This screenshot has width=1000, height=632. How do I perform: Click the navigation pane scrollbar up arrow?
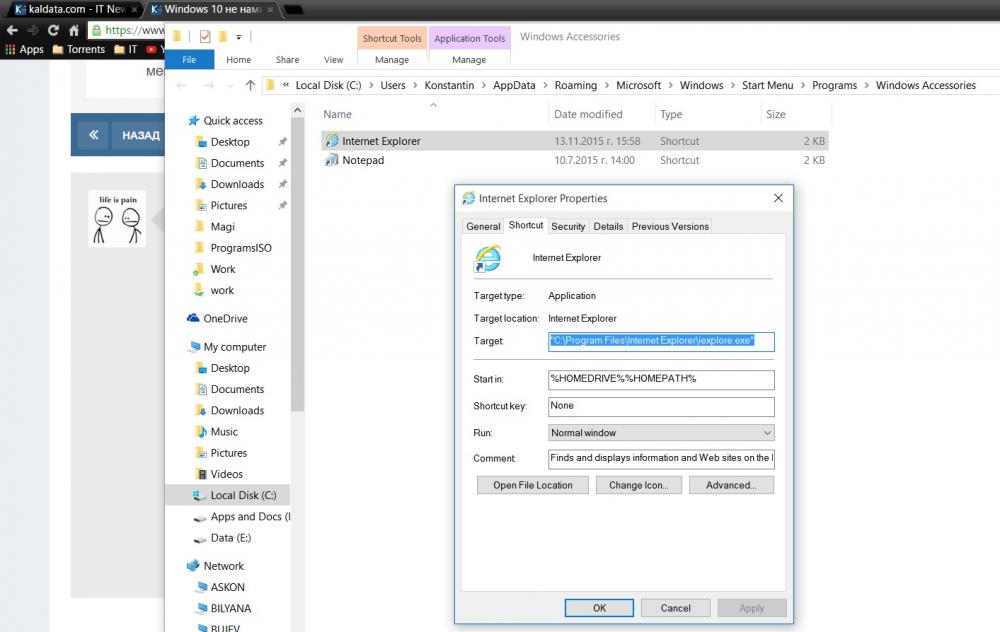[297, 110]
